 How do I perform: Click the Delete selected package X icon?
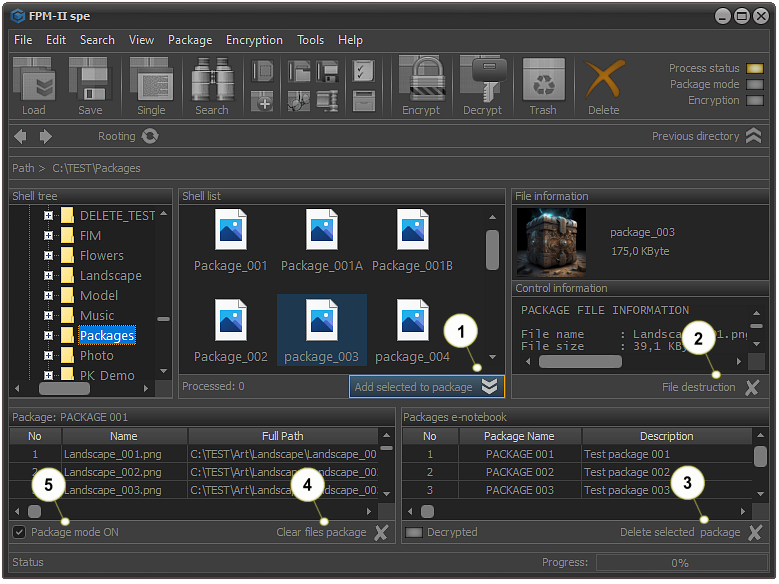coord(755,532)
